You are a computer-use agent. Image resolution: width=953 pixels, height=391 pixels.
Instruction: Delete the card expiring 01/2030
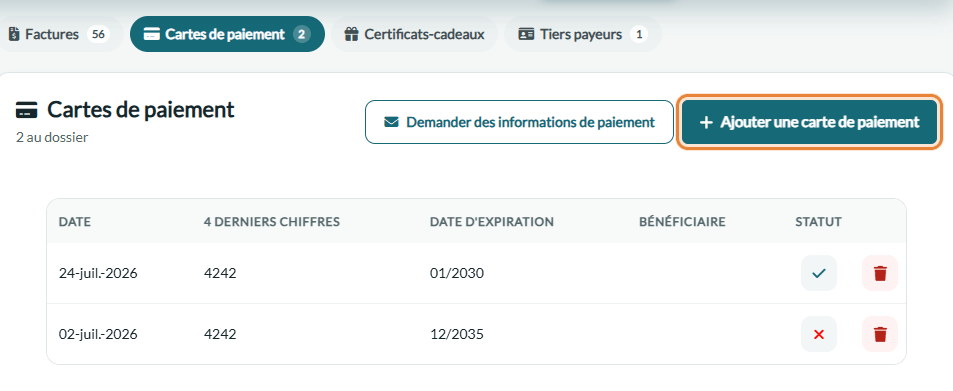pos(879,273)
